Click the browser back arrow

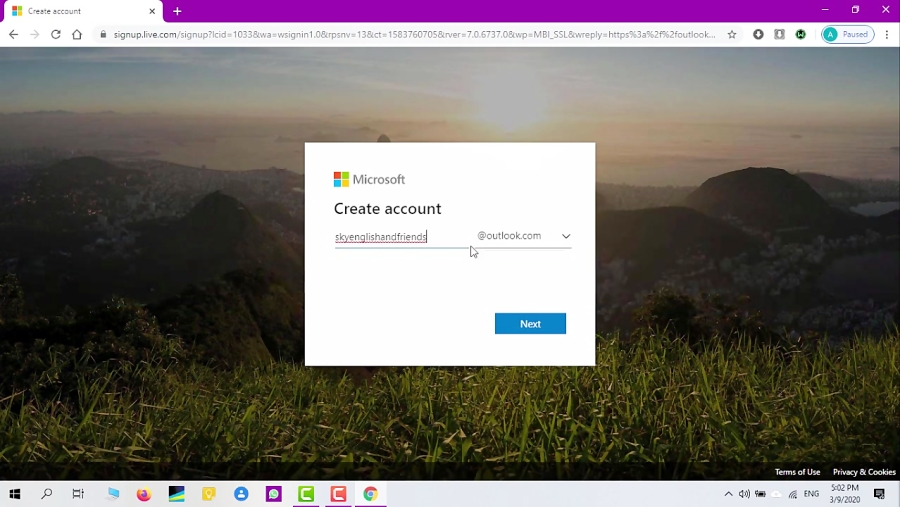click(13, 34)
